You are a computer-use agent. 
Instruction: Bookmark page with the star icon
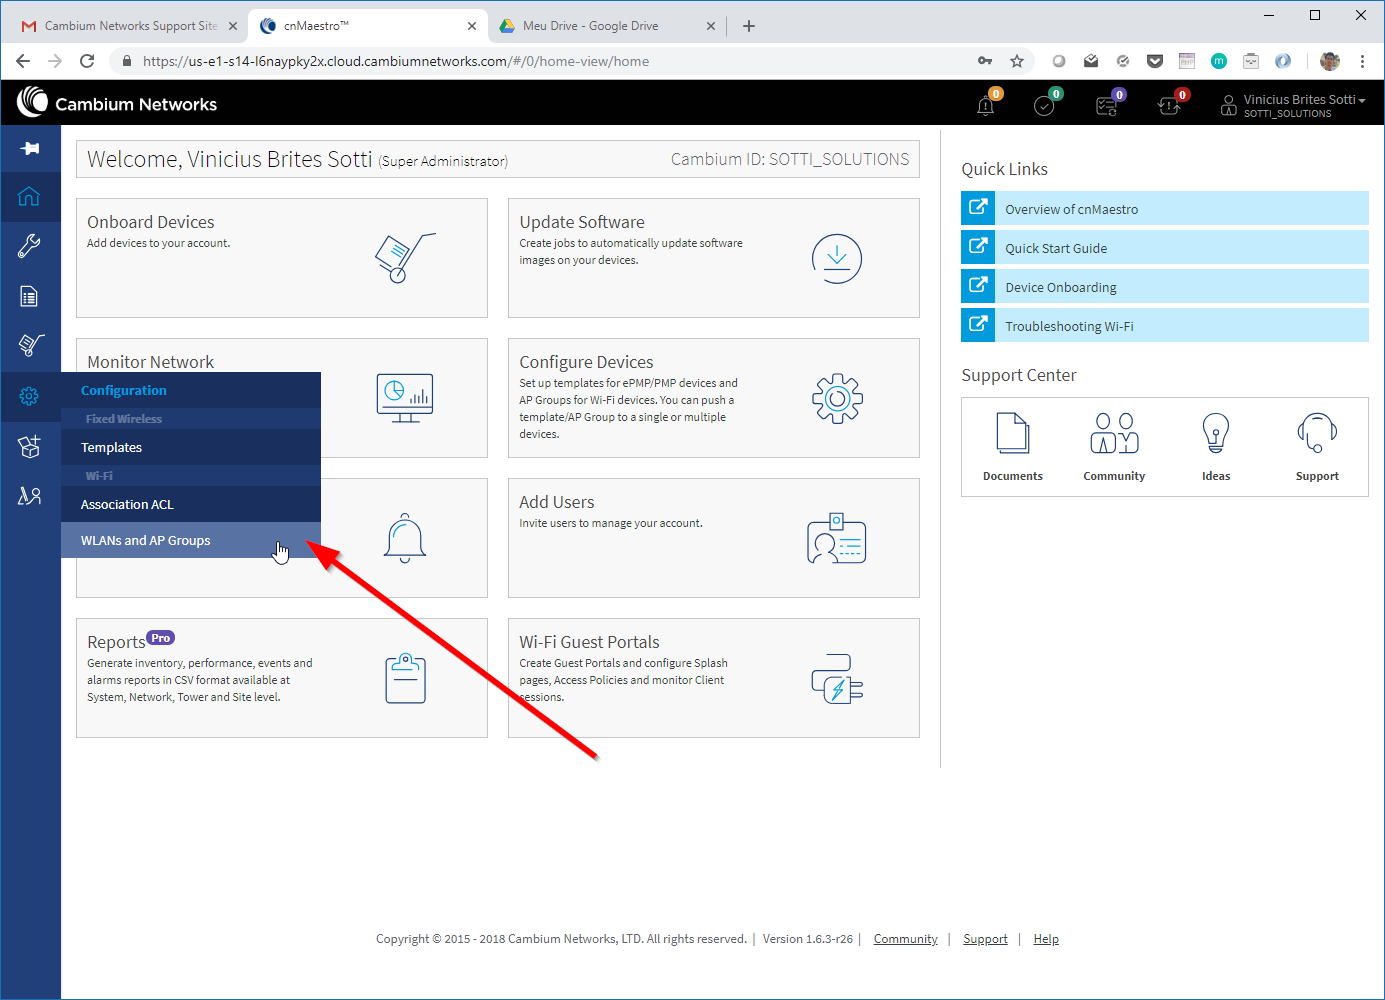click(1017, 61)
